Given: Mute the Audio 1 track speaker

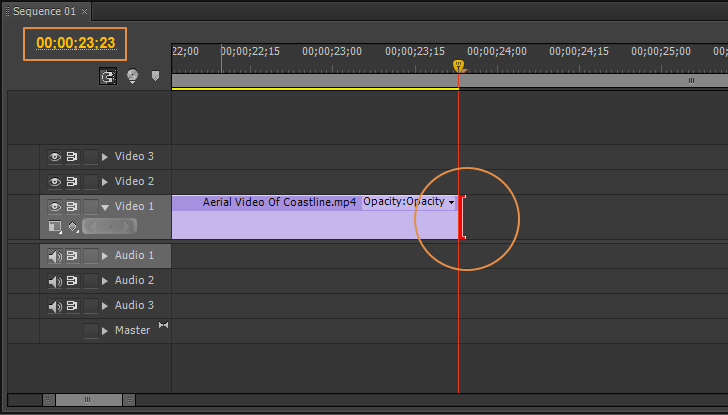Looking at the screenshot, I should pyautogui.click(x=55, y=256).
